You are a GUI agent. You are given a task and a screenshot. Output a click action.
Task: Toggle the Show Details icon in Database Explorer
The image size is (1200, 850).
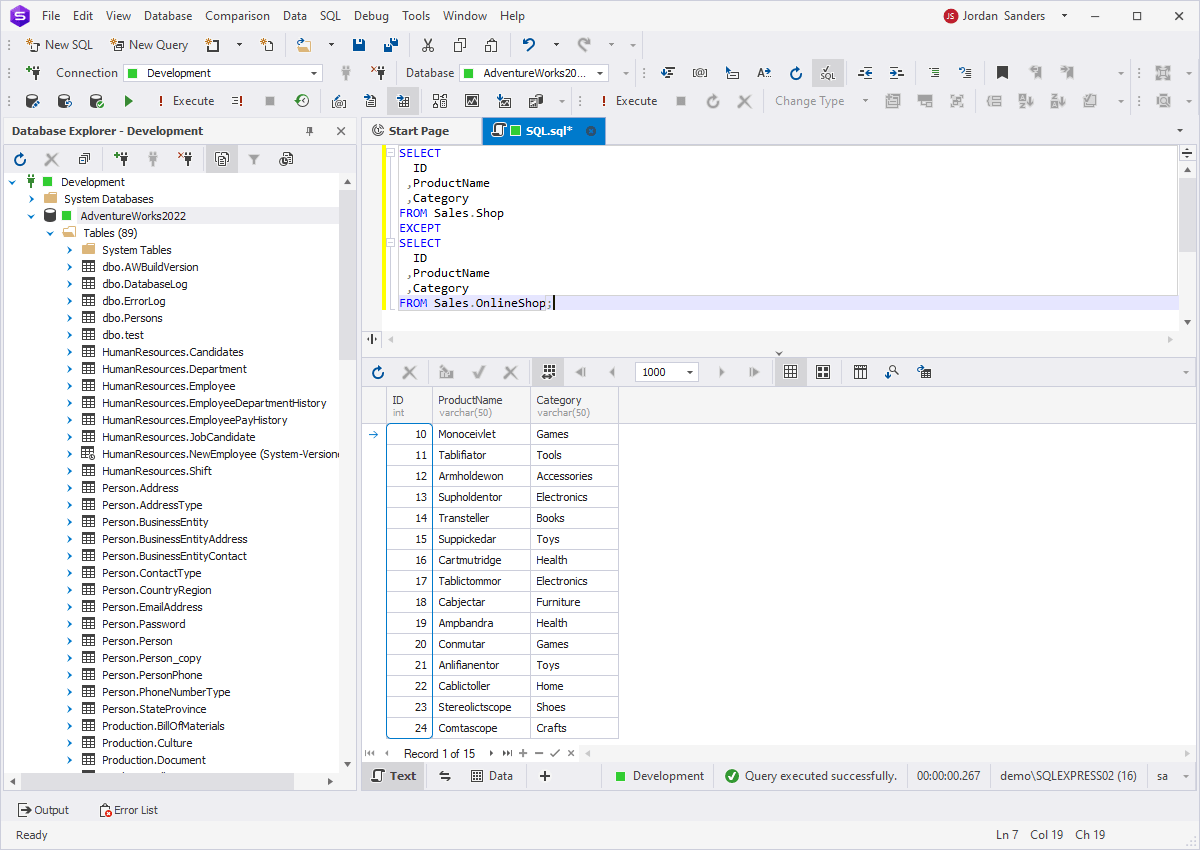[222, 159]
